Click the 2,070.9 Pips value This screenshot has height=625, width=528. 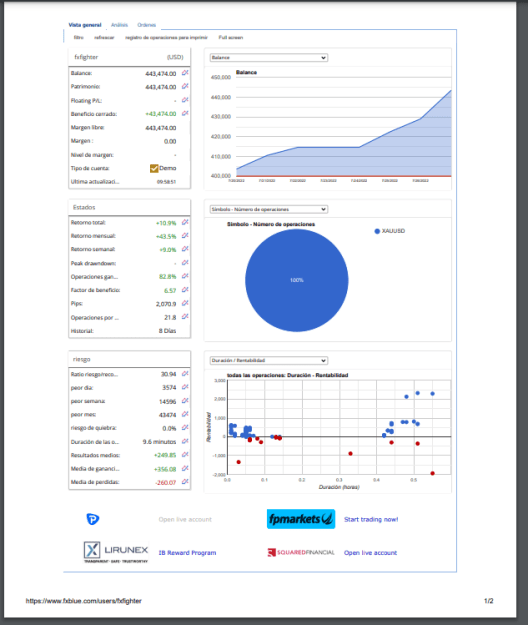(166, 304)
